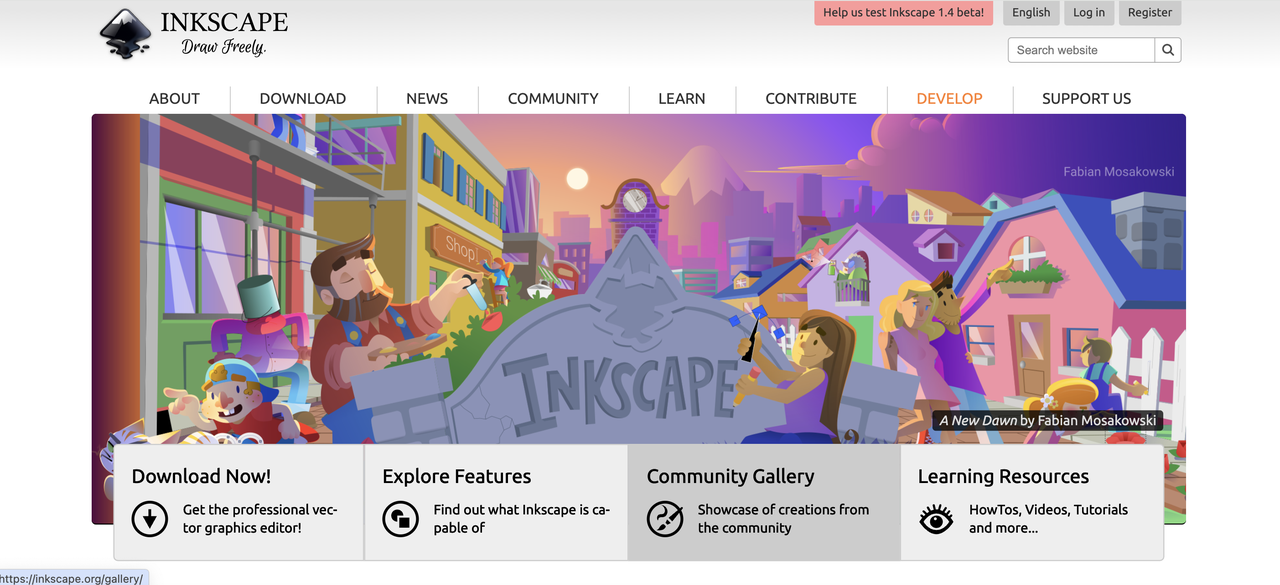Open the ABOUT menu
This screenshot has height=585, width=1280.
(x=174, y=98)
